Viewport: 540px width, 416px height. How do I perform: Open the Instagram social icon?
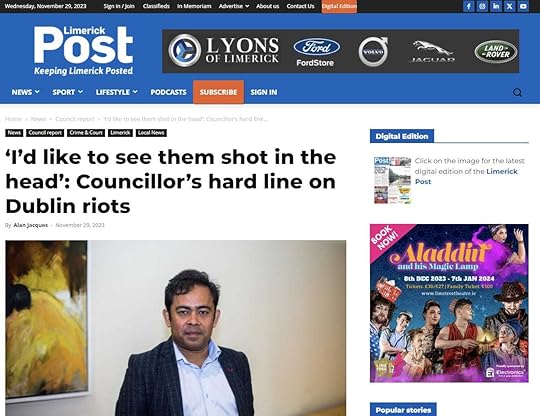click(x=482, y=6)
